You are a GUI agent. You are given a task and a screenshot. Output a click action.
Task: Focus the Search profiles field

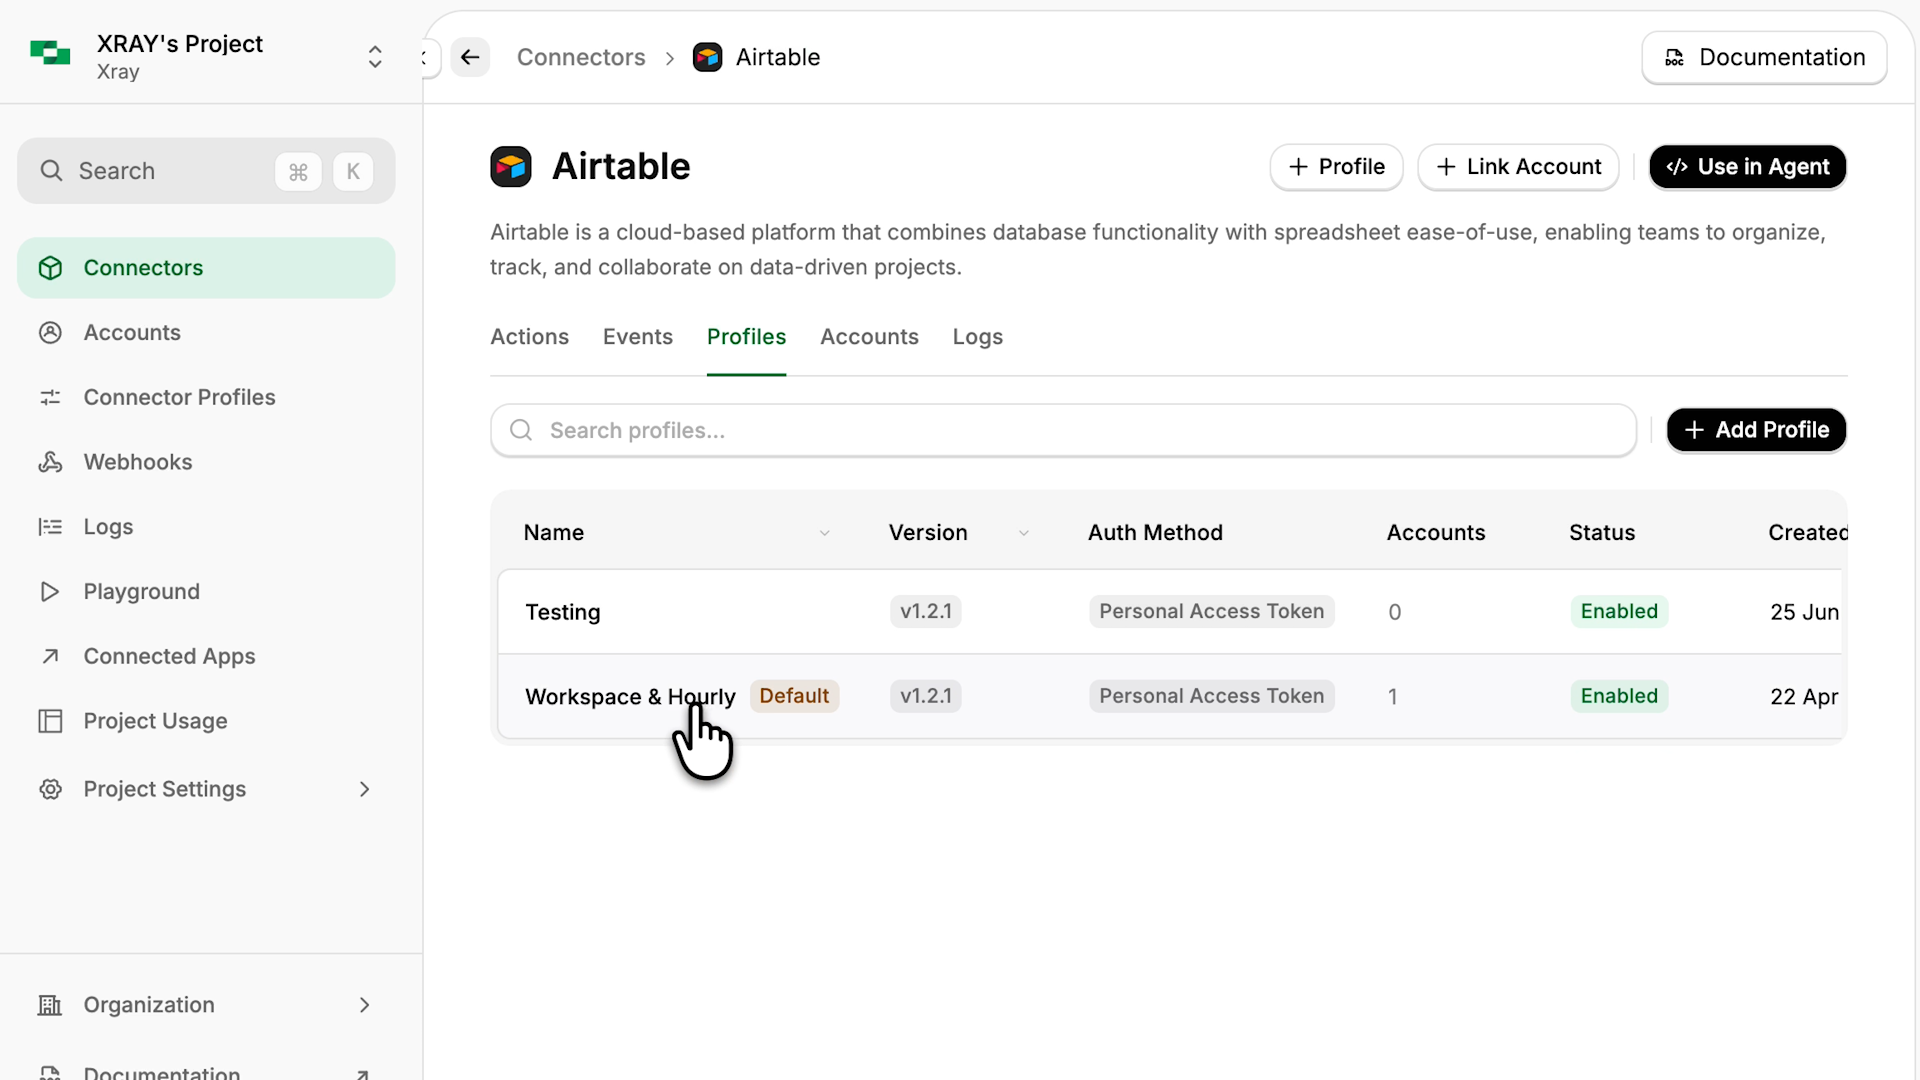1063,430
